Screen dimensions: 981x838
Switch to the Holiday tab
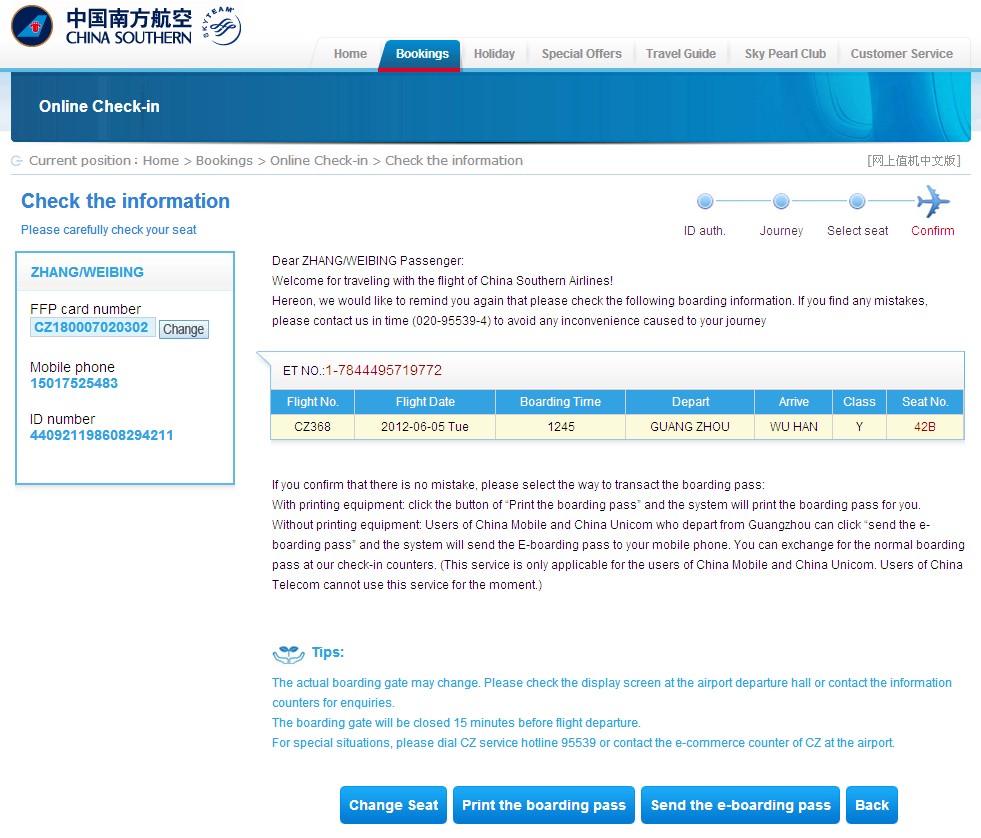point(494,54)
